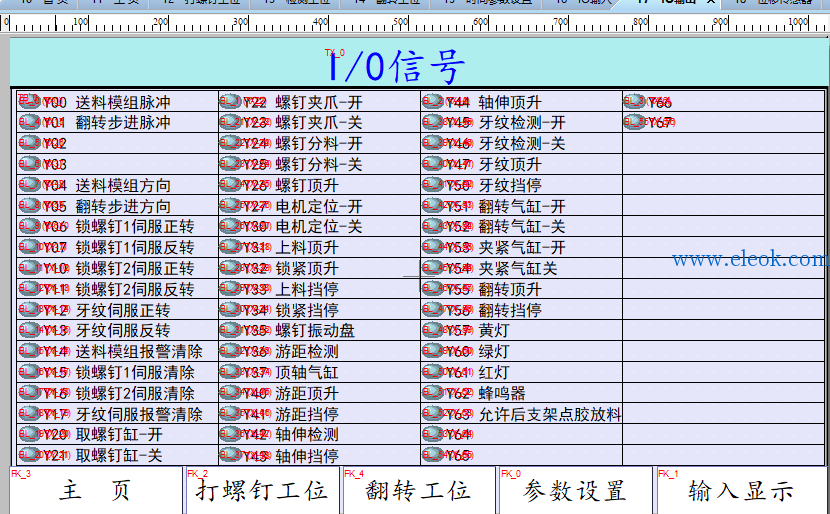The image size is (830, 514).
Task: Toggle the Y43 轴伸挡停 bit lamp
Action: coord(230,454)
